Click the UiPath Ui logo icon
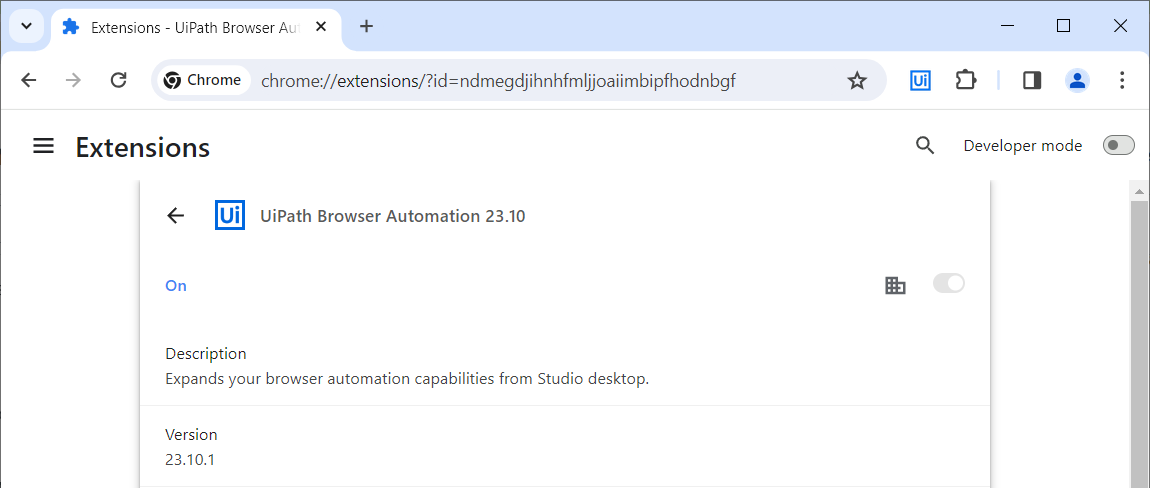 230,215
